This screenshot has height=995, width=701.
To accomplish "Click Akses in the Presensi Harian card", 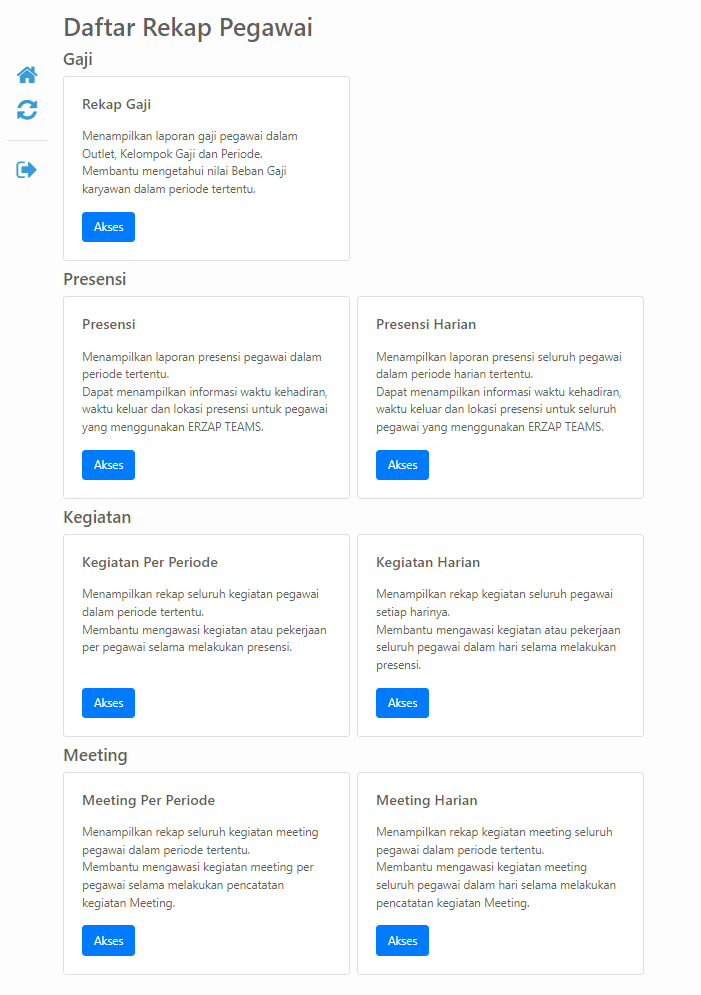I will 402,465.
